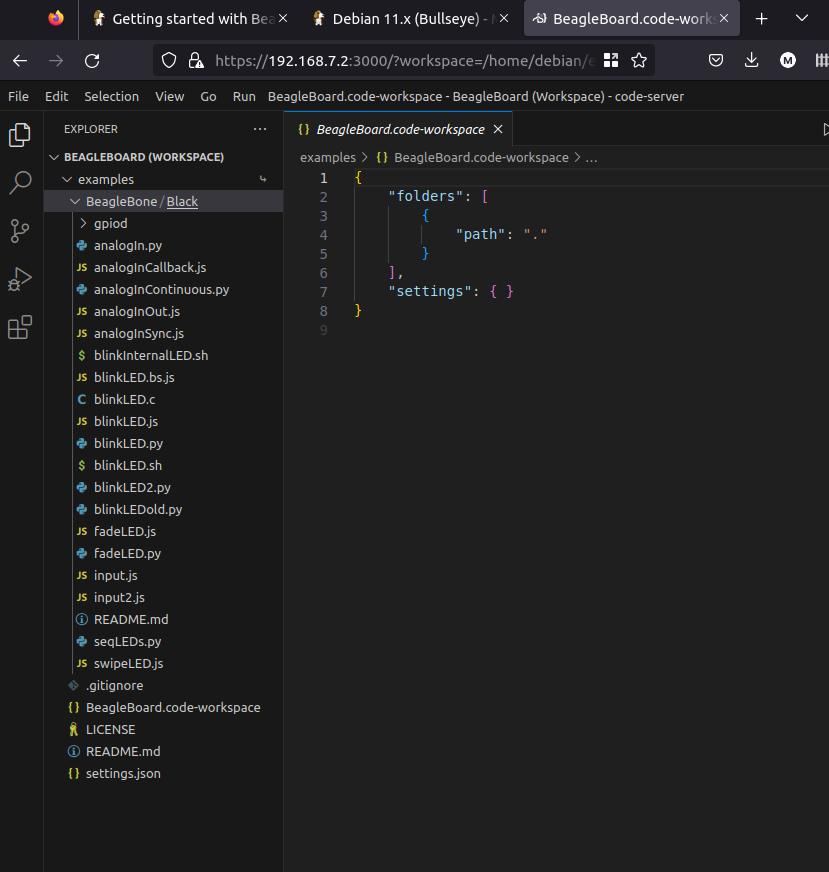Open analogInCallback.js file
829x872 pixels.
tap(150, 267)
